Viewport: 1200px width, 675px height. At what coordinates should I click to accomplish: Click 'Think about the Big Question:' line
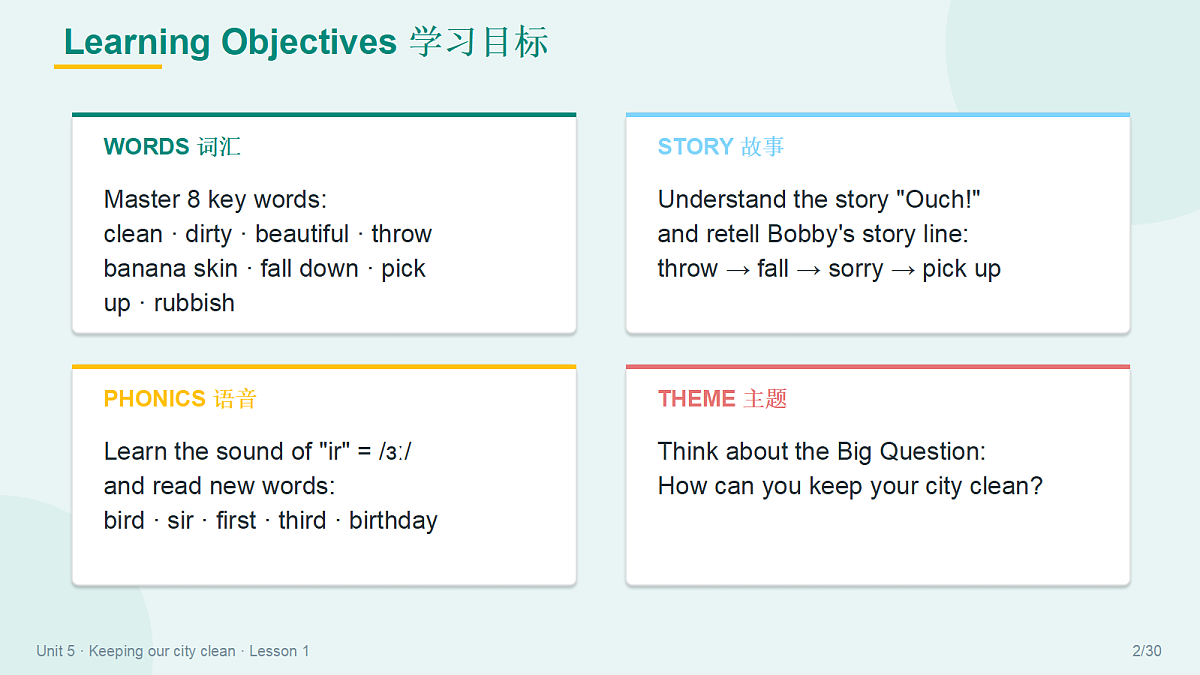pos(822,452)
